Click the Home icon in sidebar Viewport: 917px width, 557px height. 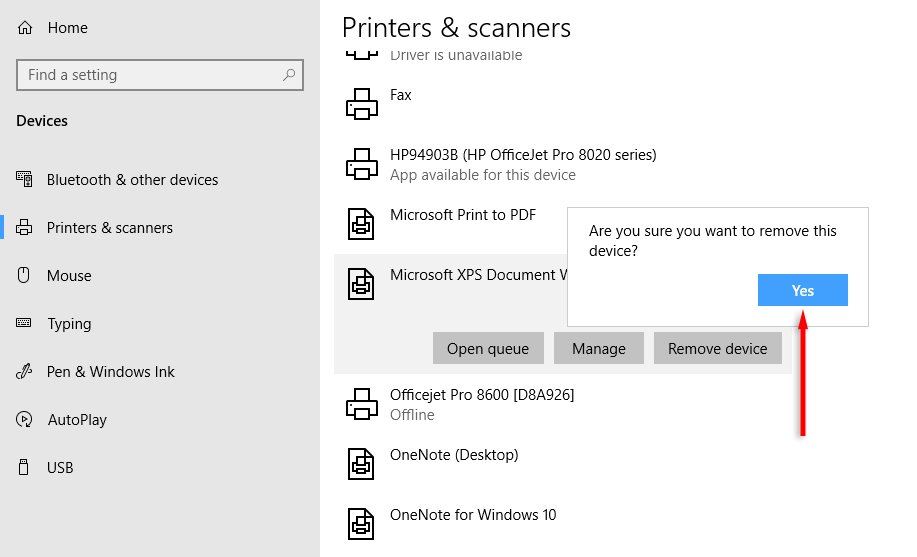click(26, 28)
